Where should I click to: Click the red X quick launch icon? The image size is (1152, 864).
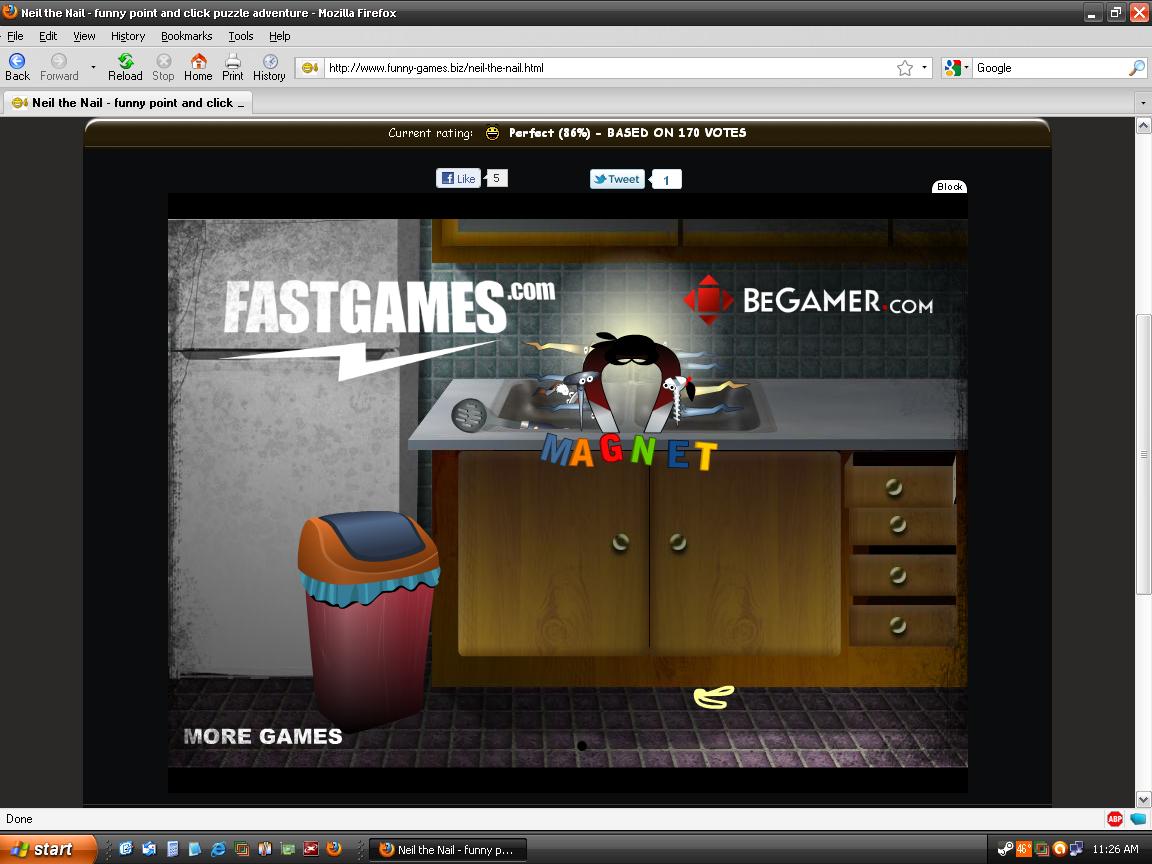pyautogui.click(x=311, y=849)
